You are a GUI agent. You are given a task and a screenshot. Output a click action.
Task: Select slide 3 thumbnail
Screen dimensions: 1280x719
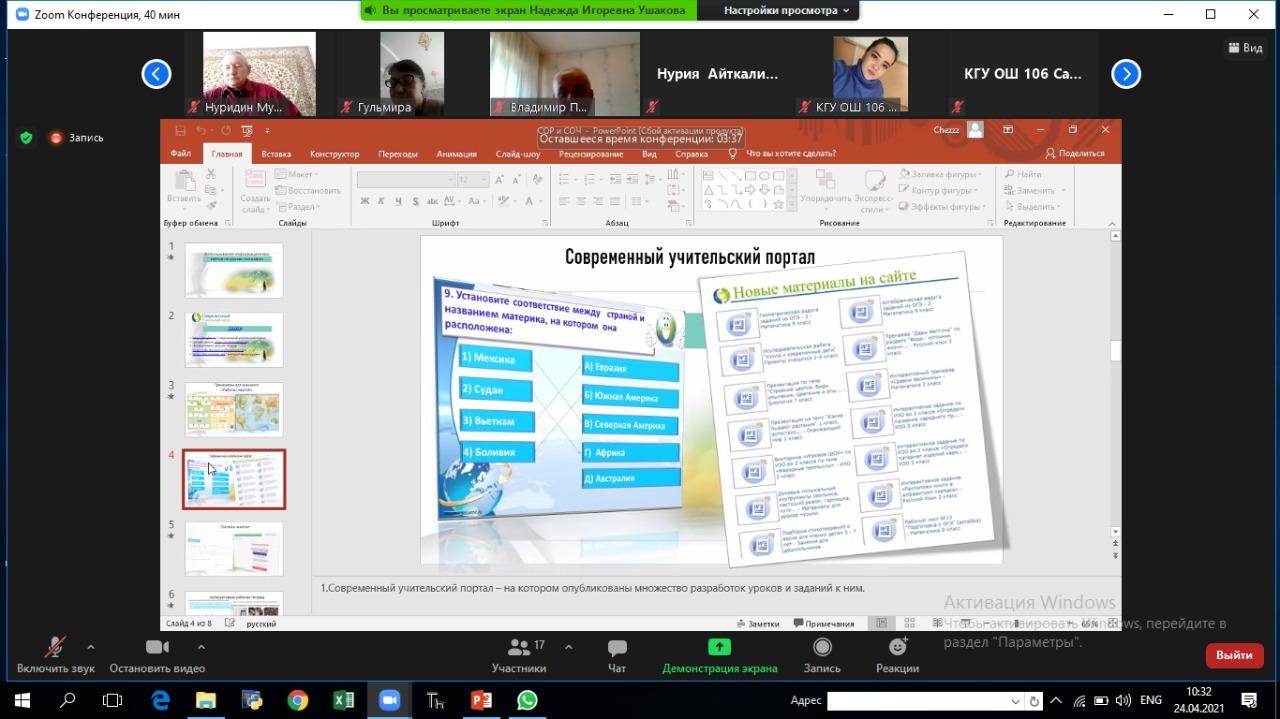[x=234, y=409]
